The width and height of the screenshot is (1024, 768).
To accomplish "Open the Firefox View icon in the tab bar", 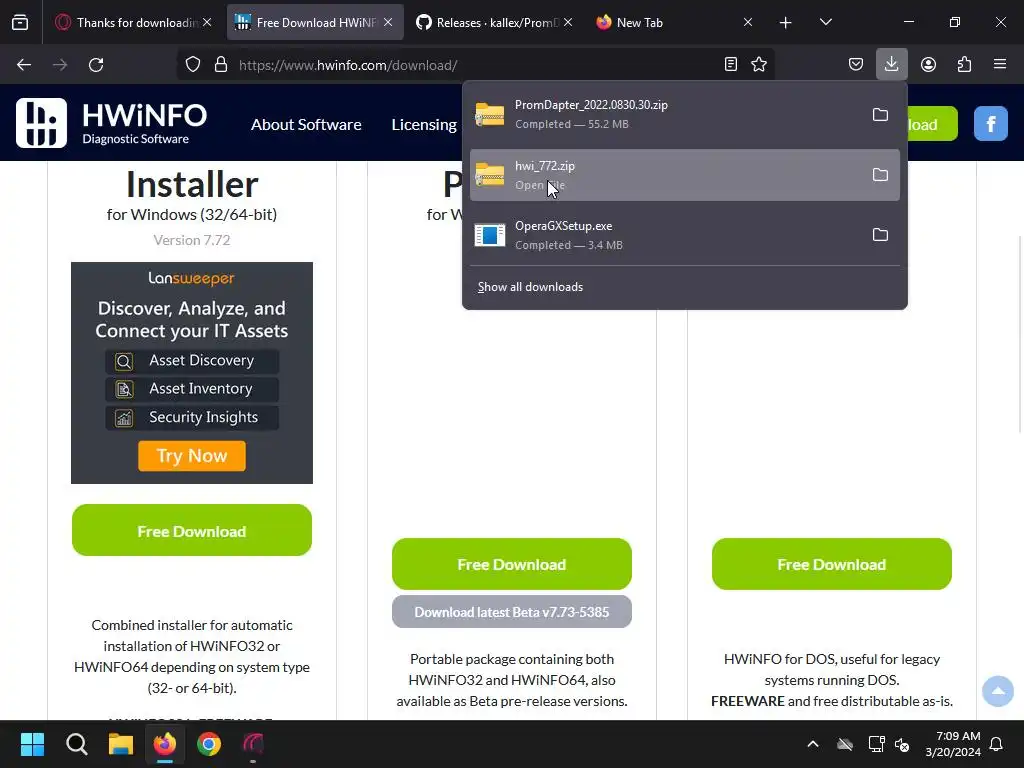I will [x=20, y=23].
